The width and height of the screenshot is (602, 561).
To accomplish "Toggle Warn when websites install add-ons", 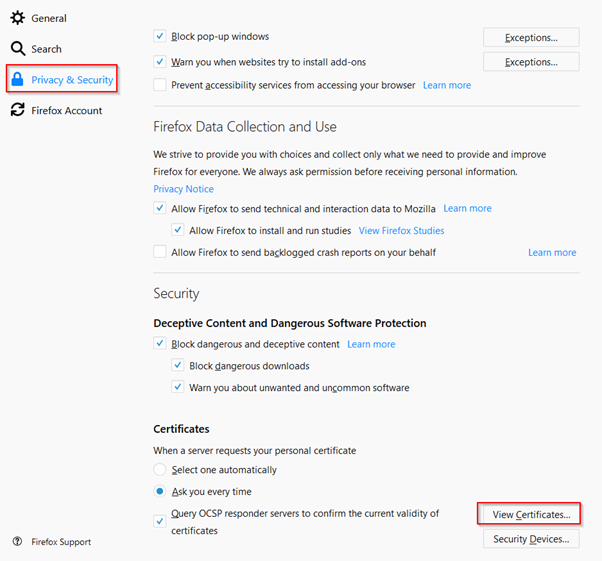I will coord(160,61).
